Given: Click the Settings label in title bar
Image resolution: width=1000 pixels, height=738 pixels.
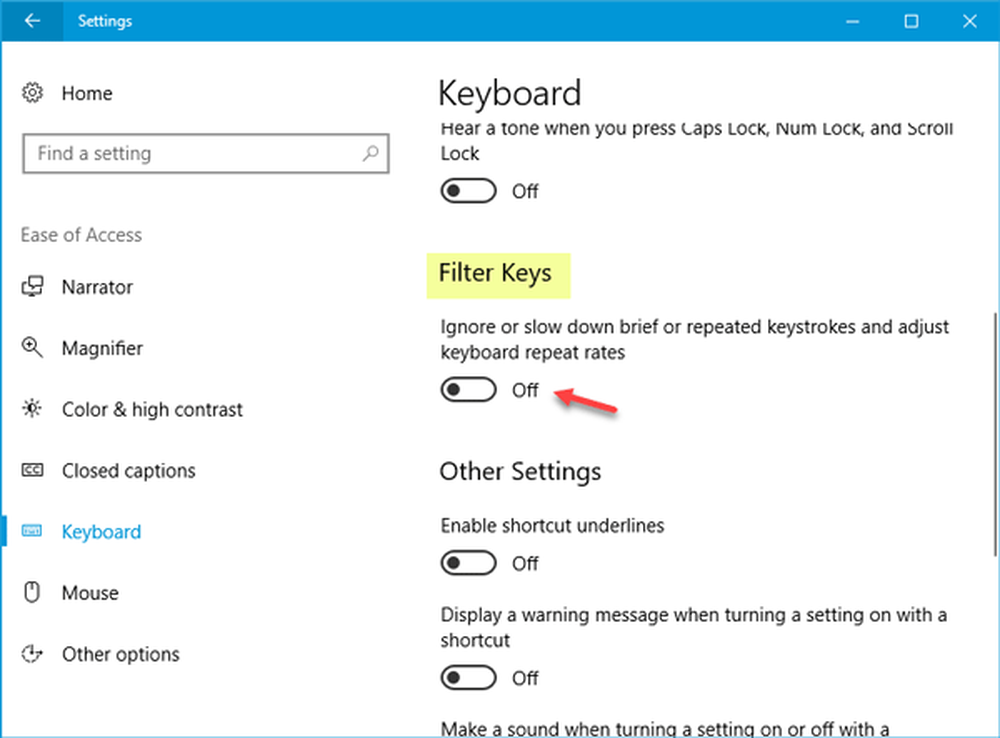Looking at the screenshot, I should [104, 20].
